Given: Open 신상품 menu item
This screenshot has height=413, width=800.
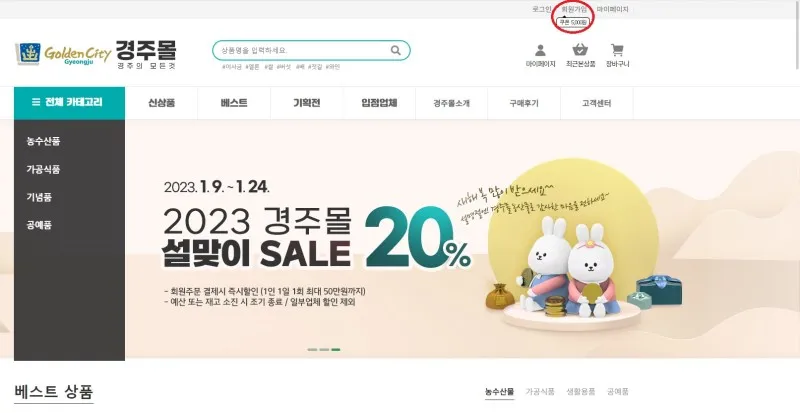Looking at the screenshot, I should (x=161, y=103).
